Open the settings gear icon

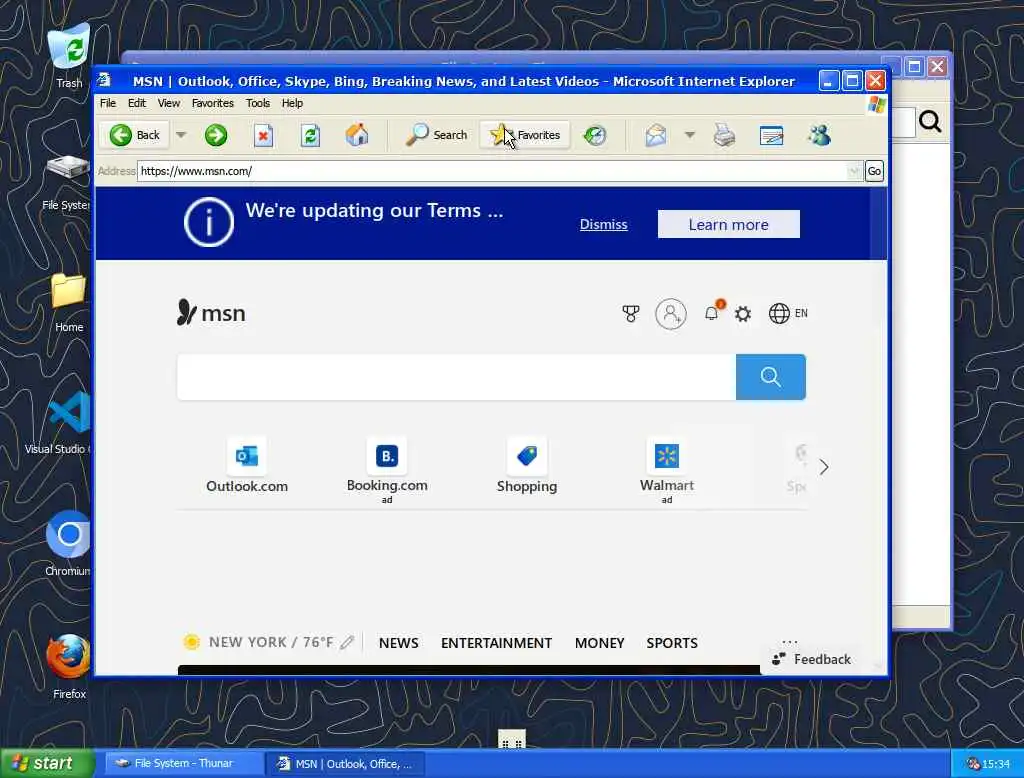(x=743, y=314)
